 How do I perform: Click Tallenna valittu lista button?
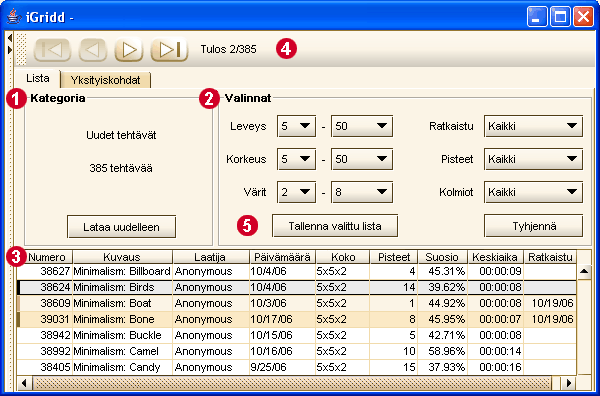[335, 226]
